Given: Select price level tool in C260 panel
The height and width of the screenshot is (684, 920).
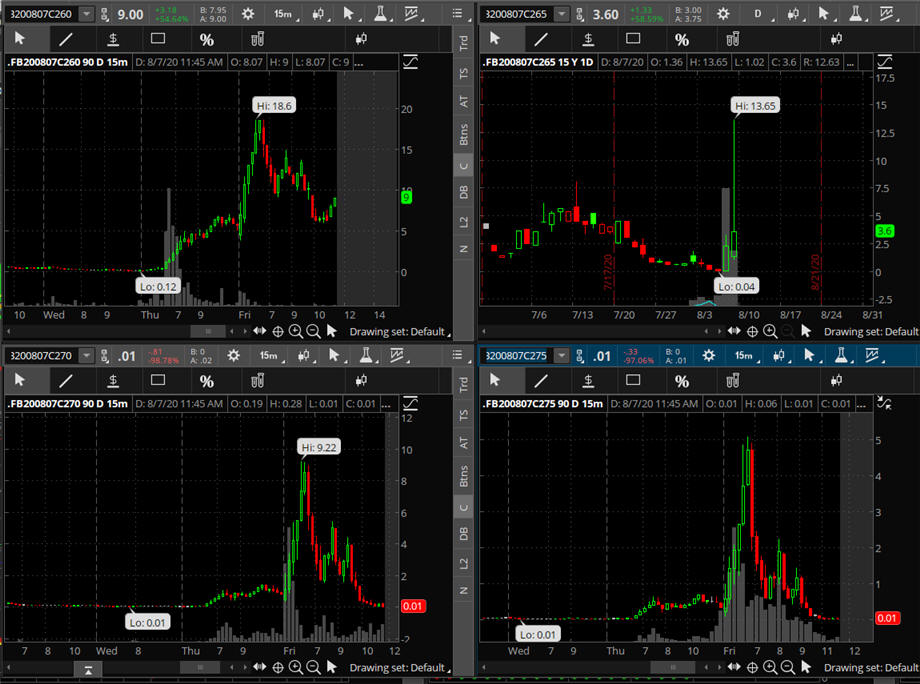Looking at the screenshot, I should 113,39.
